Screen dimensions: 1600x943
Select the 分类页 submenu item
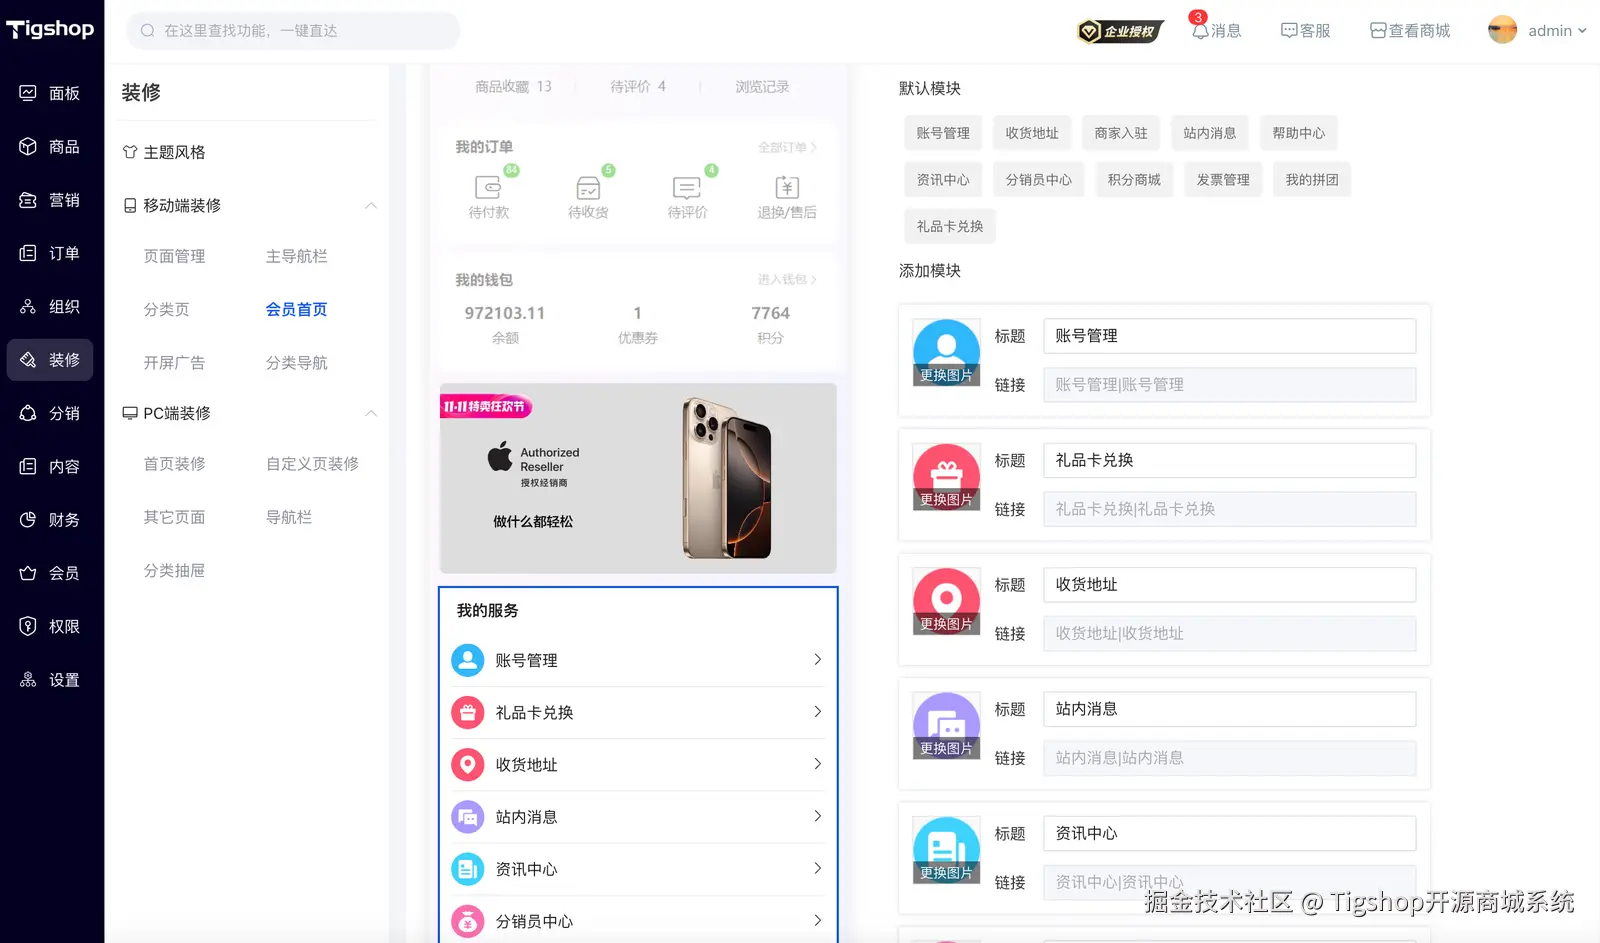click(x=166, y=309)
